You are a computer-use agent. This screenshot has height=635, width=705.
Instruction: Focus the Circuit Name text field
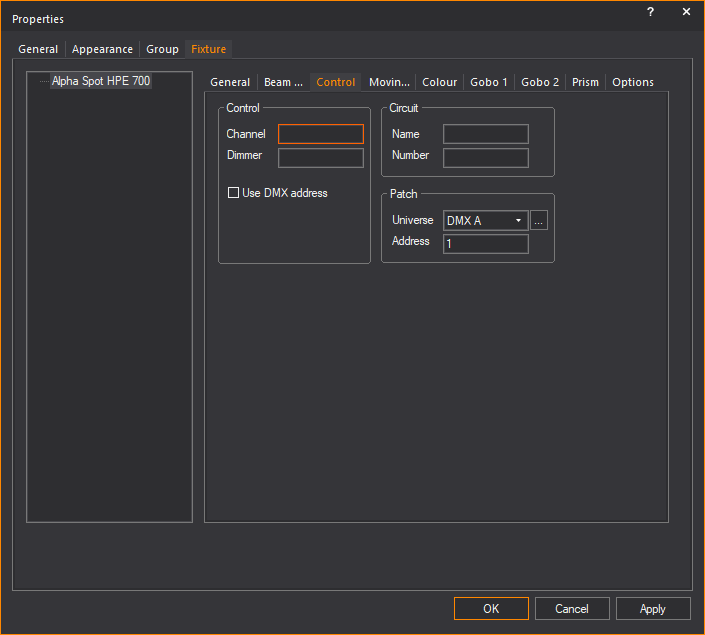point(486,134)
